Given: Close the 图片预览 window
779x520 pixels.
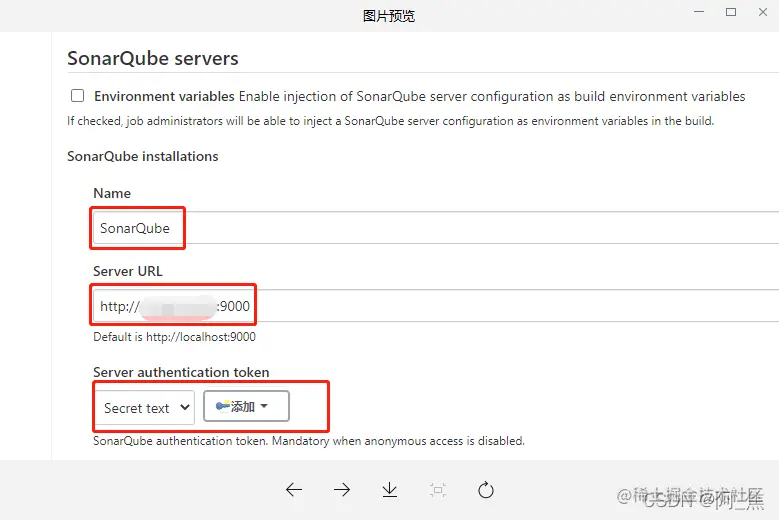Looking at the screenshot, I should (x=763, y=12).
